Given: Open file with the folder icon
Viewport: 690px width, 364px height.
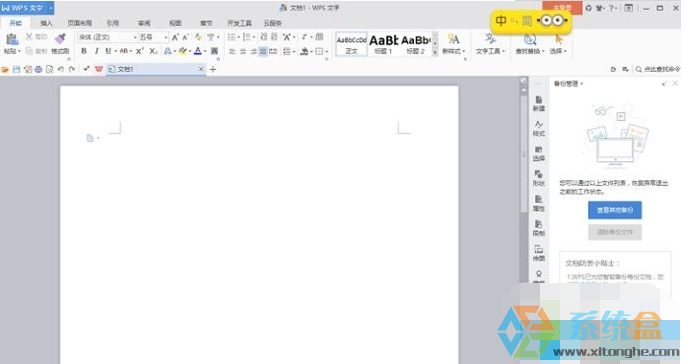Looking at the screenshot, I should (5, 69).
